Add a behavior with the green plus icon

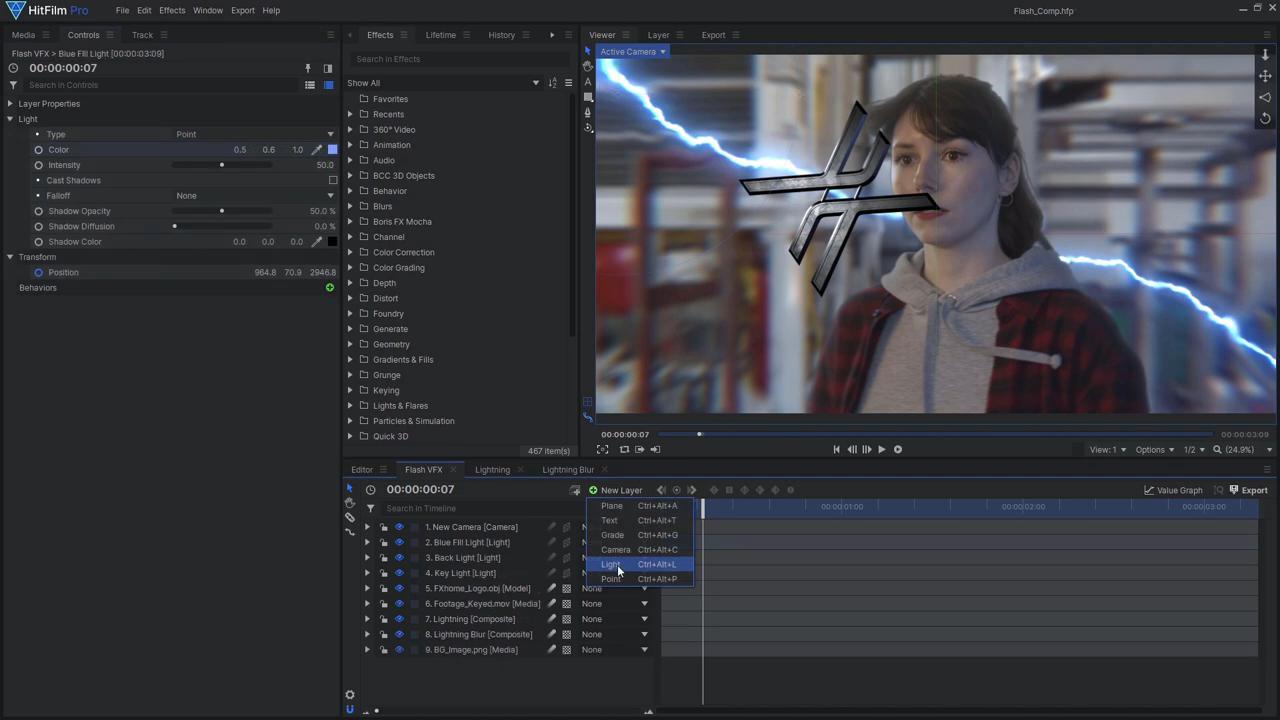[330, 288]
